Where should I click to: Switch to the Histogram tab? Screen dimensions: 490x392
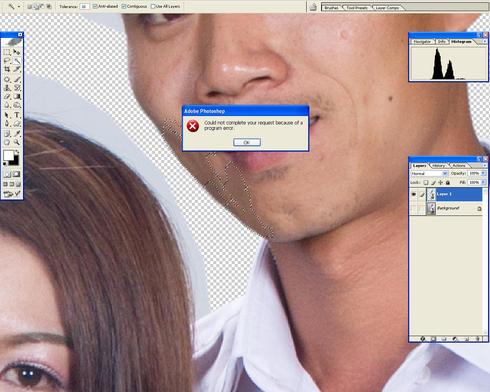(x=462, y=42)
